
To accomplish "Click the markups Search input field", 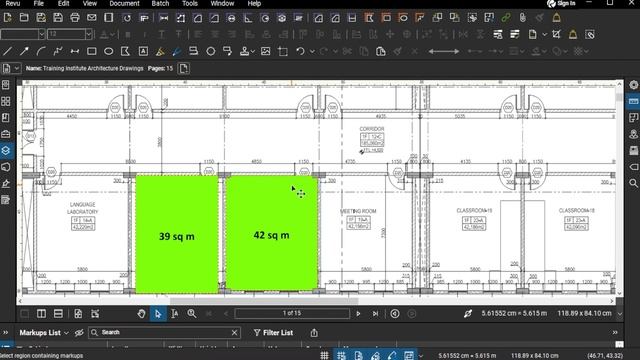I will tap(163, 333).
